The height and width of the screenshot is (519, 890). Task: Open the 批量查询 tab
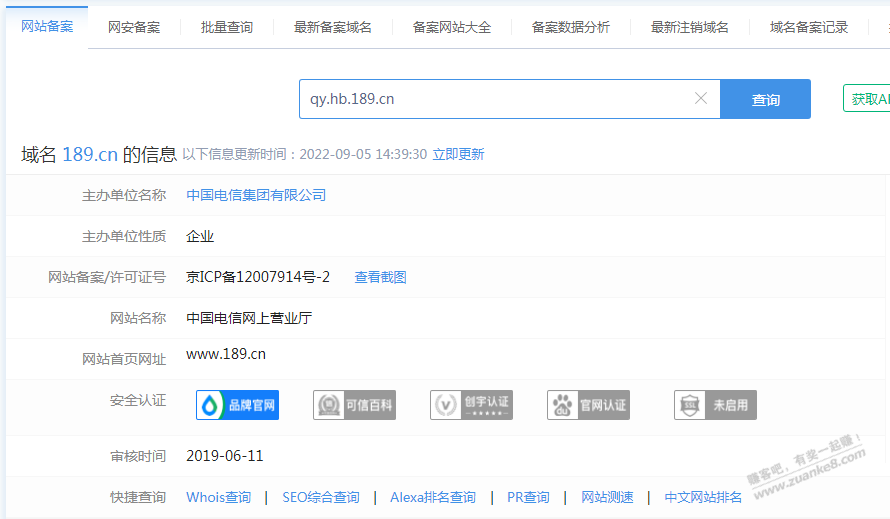[x=227, y=27]
